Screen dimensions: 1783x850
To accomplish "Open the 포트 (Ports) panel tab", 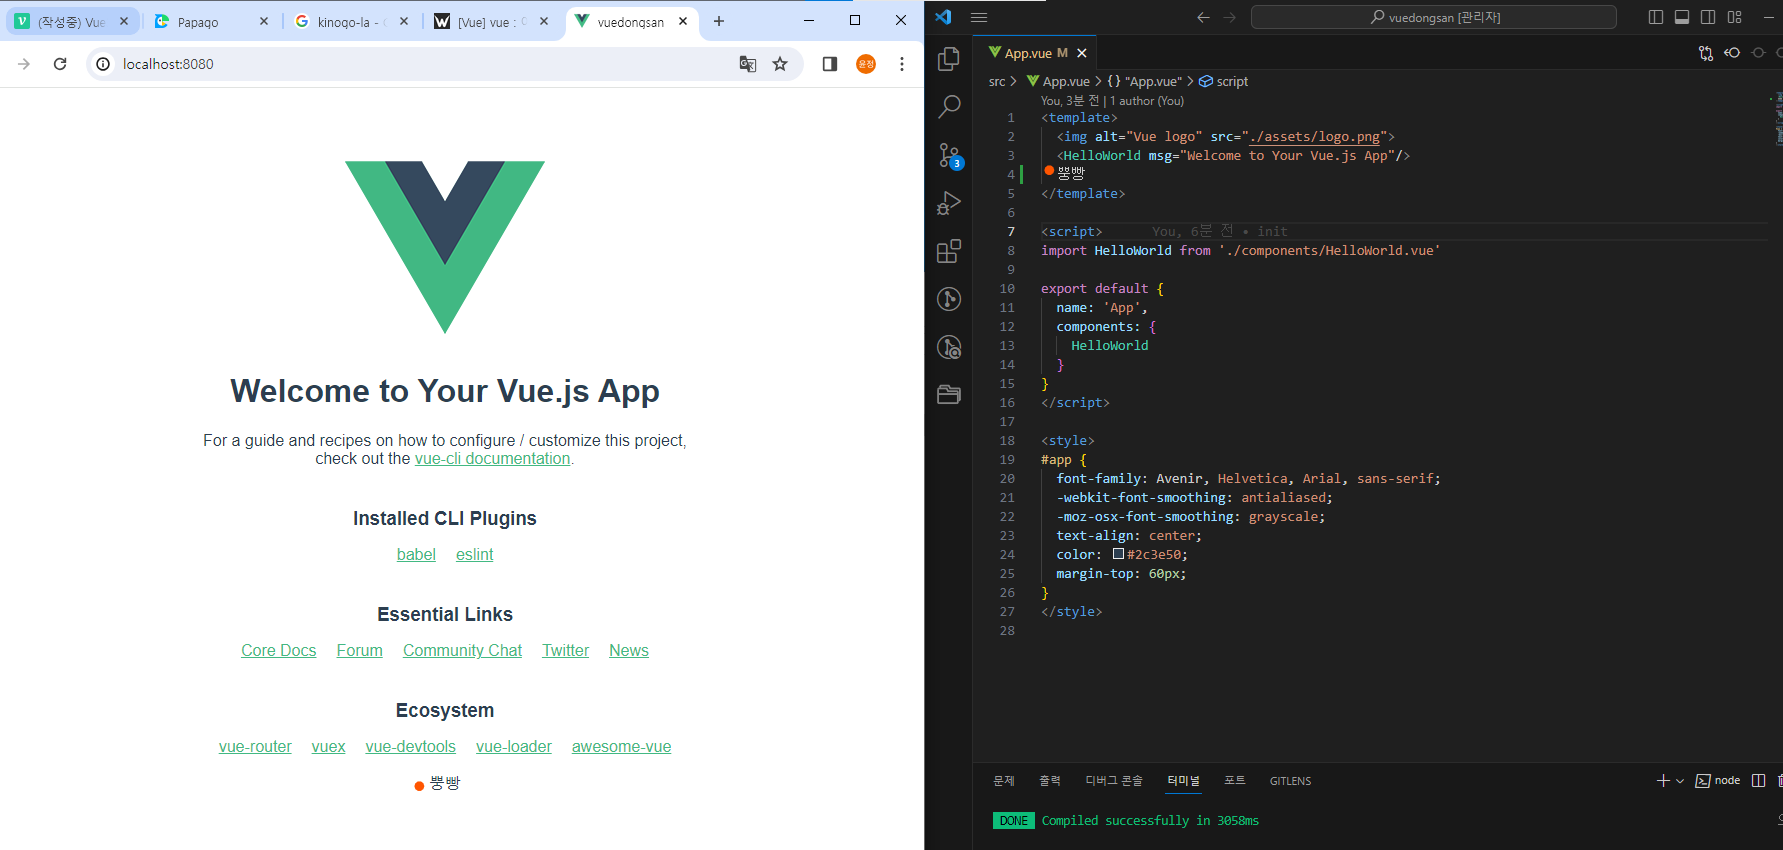I will [x=1235, y=781].
